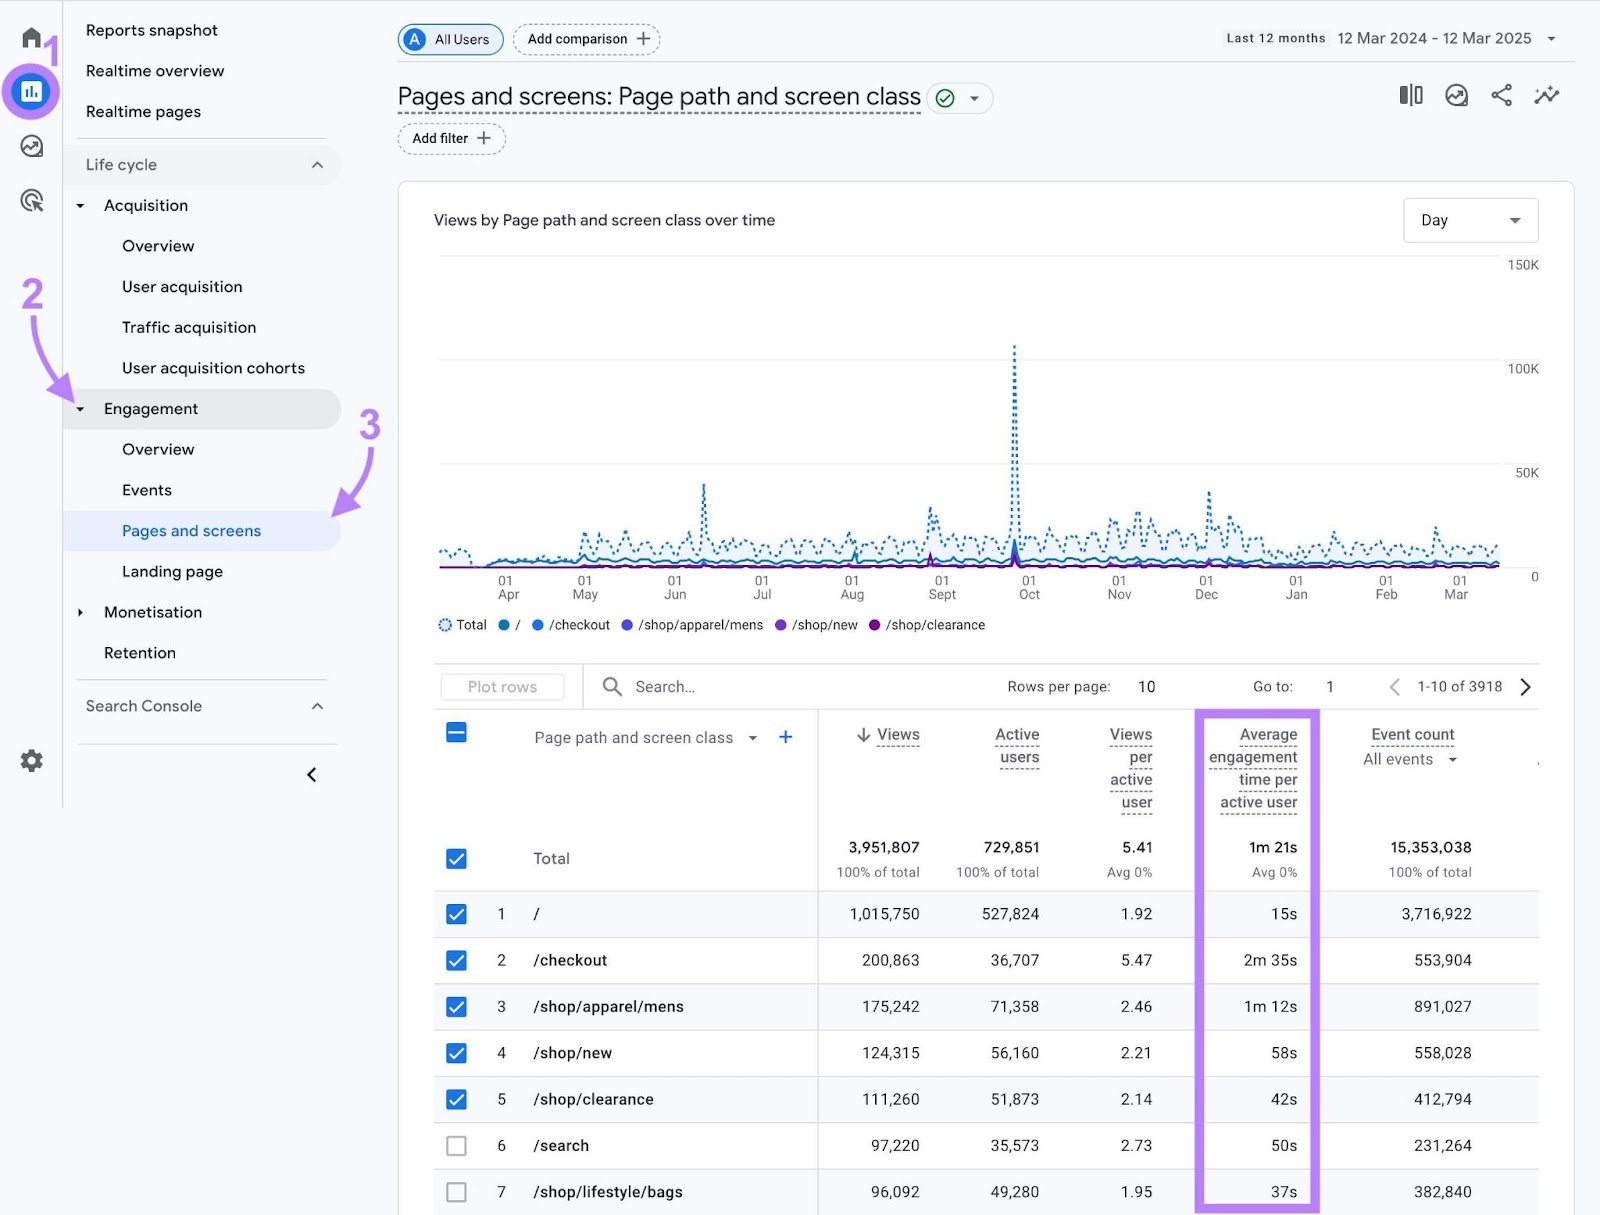Click the Add comparison button
This screenshot has height=1215, width=1600.
click(586, 39)
